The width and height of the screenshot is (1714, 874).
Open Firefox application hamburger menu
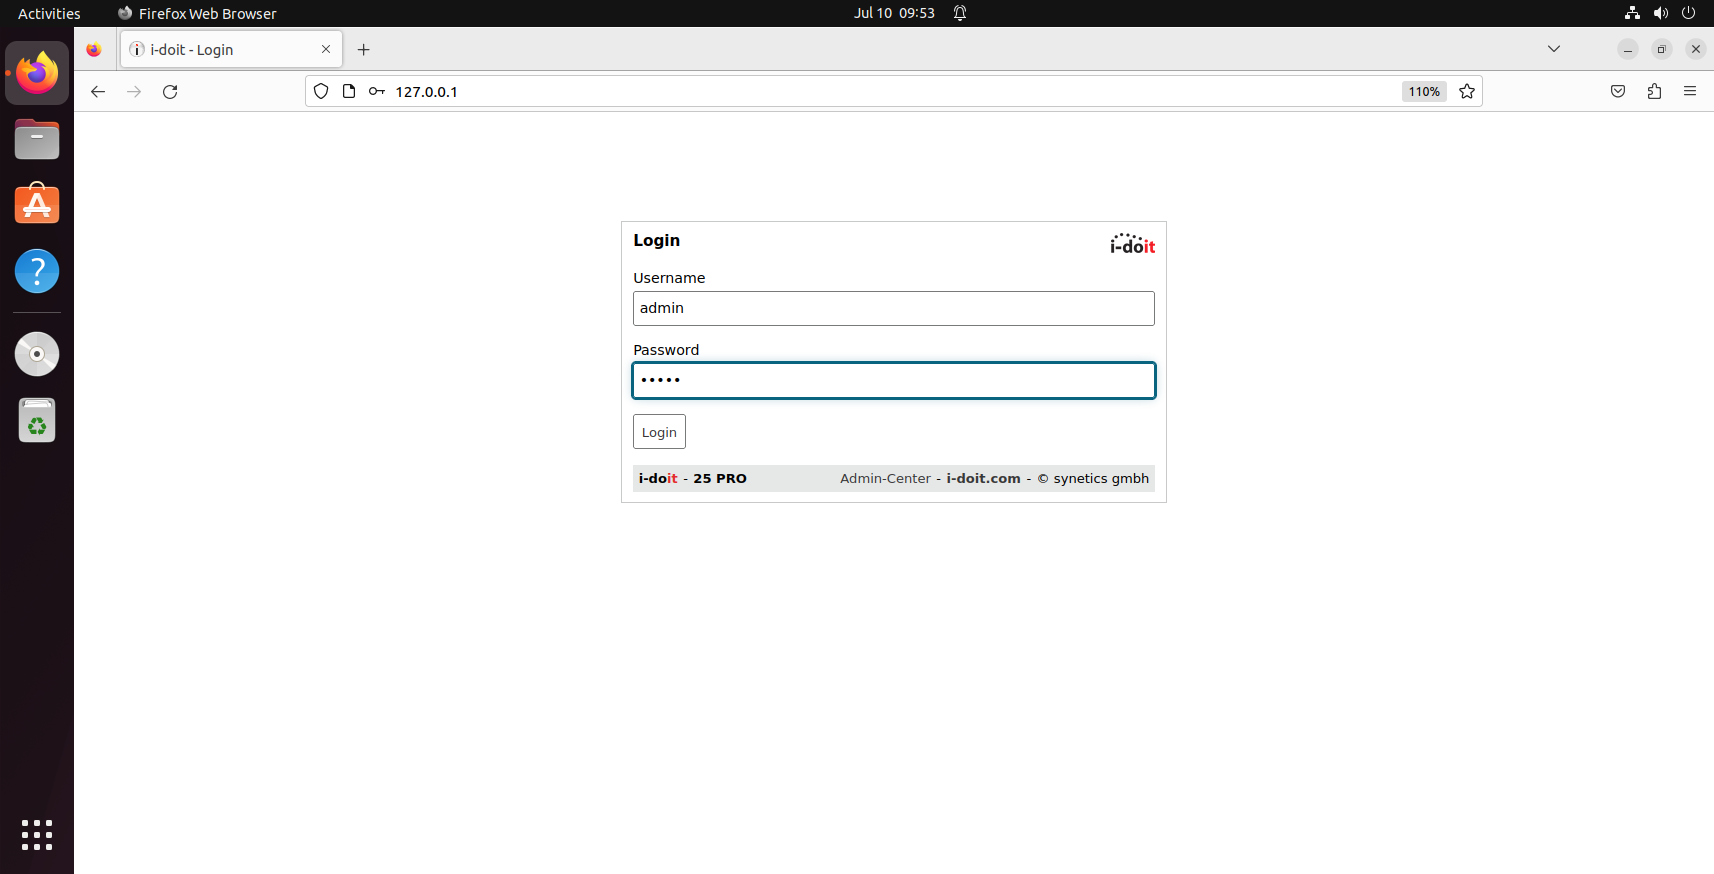tap(1690, 91)
